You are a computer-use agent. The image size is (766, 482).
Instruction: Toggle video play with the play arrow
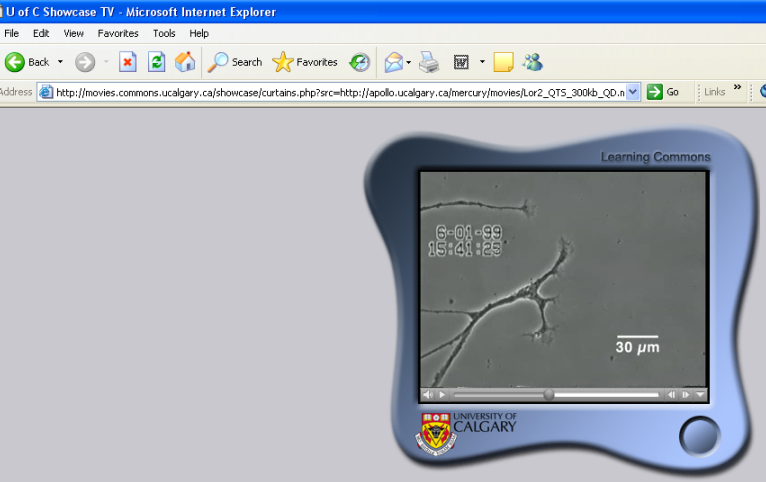click(442, 395)
